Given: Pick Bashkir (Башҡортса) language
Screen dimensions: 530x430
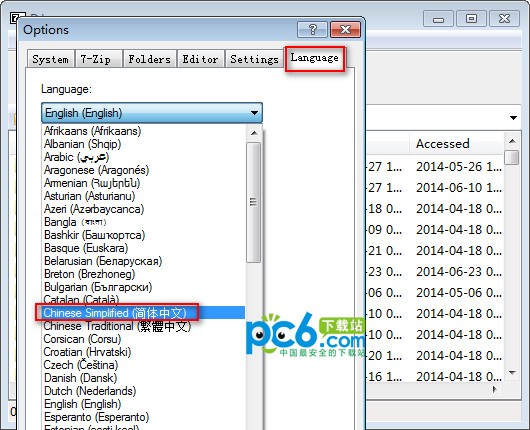Looking at the screenshot, I should (144, 235).
